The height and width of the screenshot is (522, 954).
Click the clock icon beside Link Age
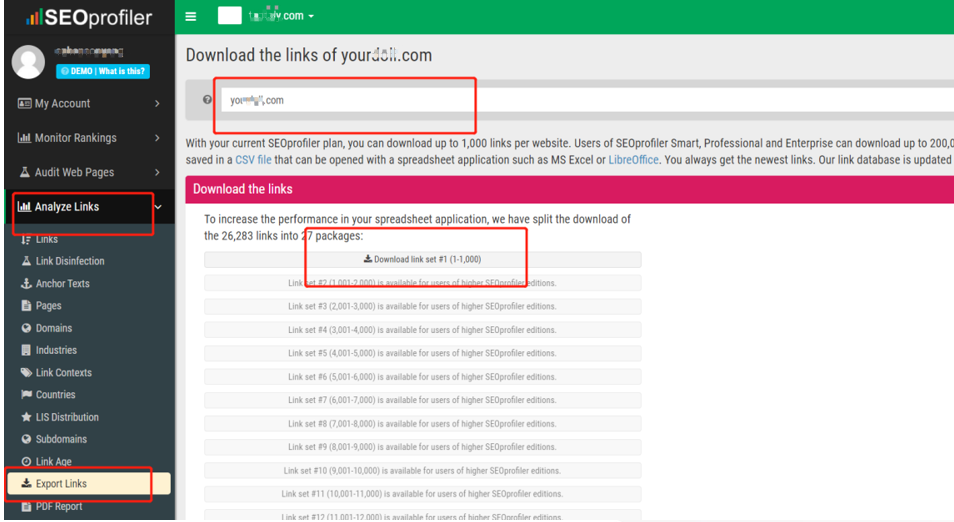click(x=26, y=461)
